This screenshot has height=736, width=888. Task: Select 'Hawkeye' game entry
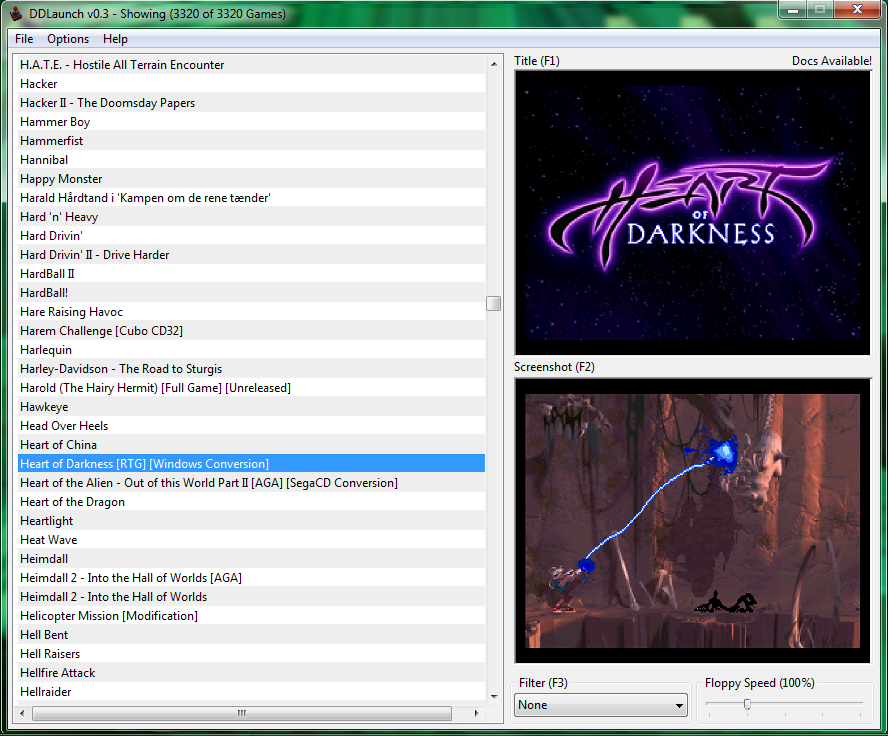tap(251, 407)
